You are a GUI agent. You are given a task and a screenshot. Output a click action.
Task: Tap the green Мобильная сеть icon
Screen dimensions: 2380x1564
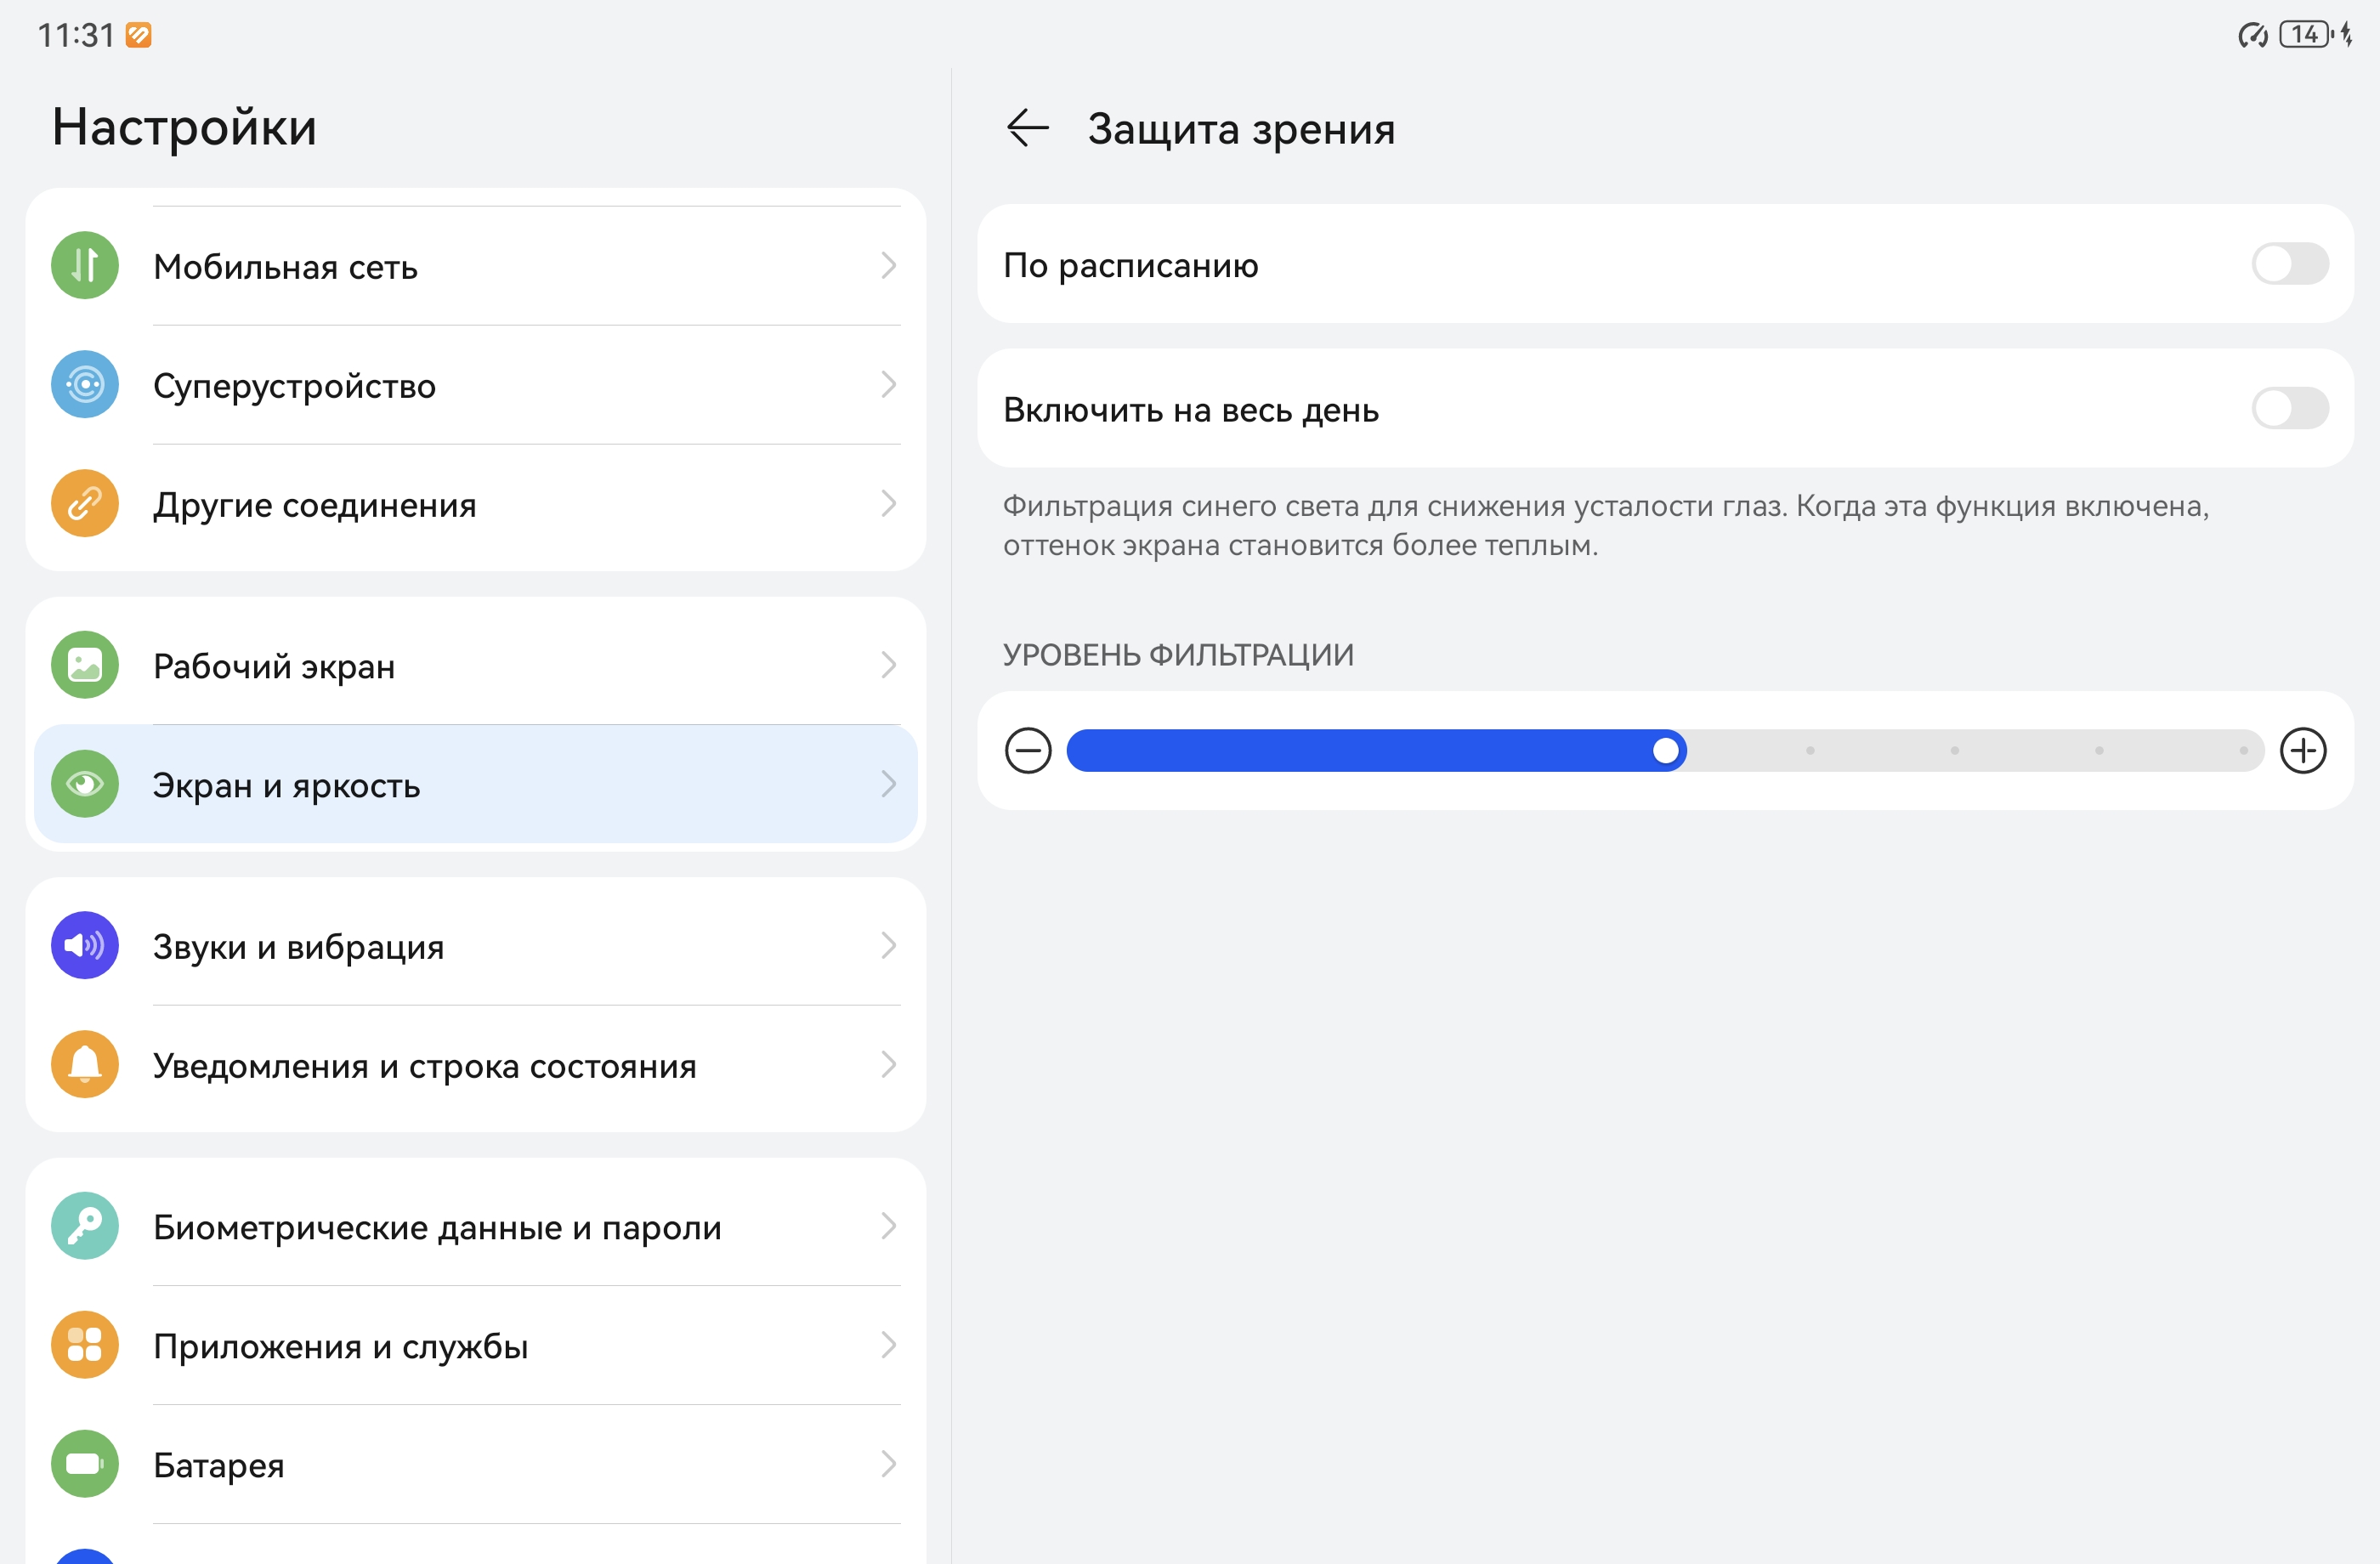coord(85,266)
